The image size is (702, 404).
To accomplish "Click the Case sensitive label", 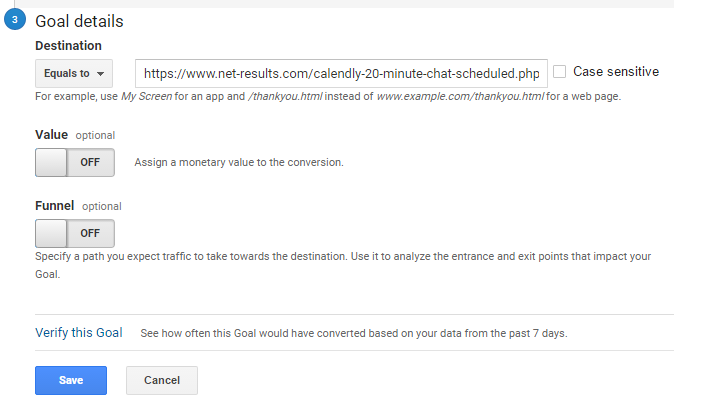I will [x=616, y=72].
